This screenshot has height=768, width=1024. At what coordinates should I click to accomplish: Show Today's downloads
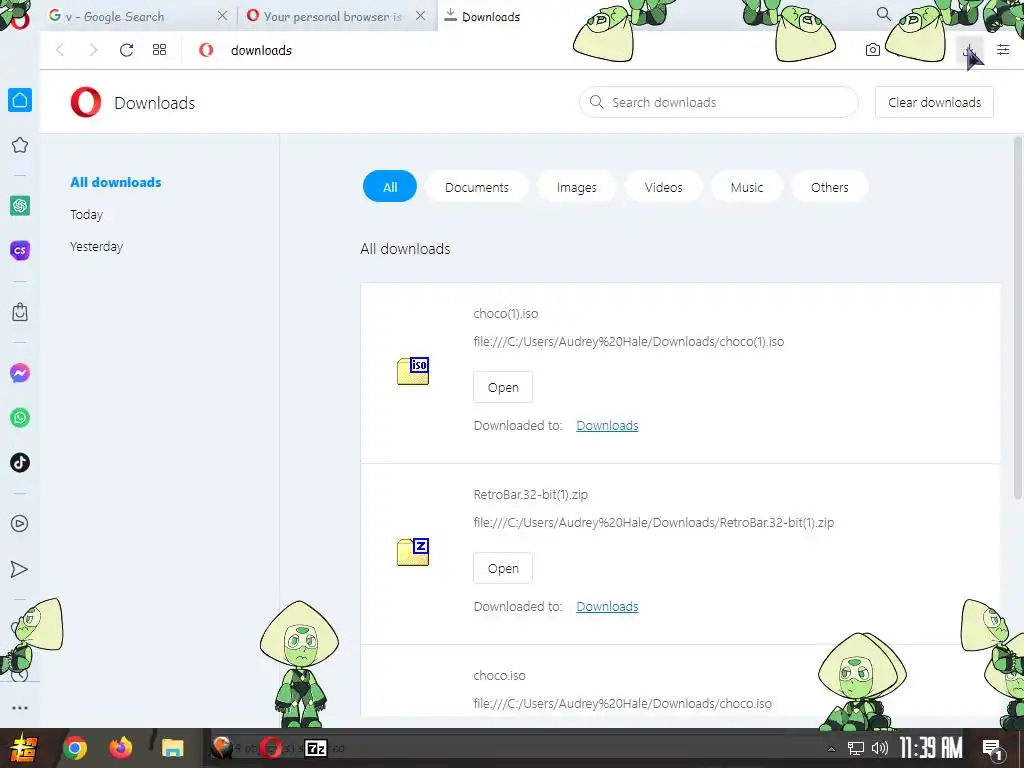(x=86, y=214)
